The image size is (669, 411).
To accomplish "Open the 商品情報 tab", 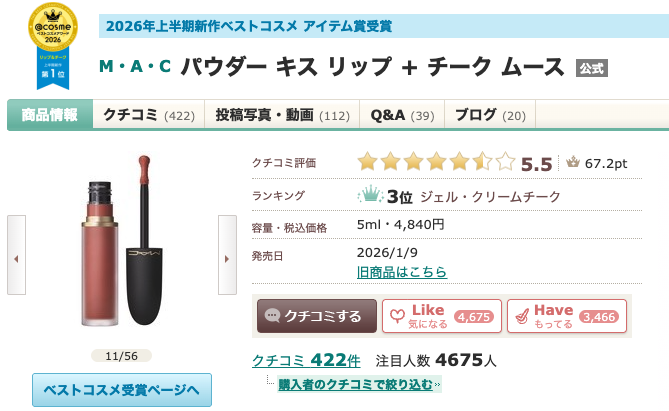I will click(x=50, y=114).
